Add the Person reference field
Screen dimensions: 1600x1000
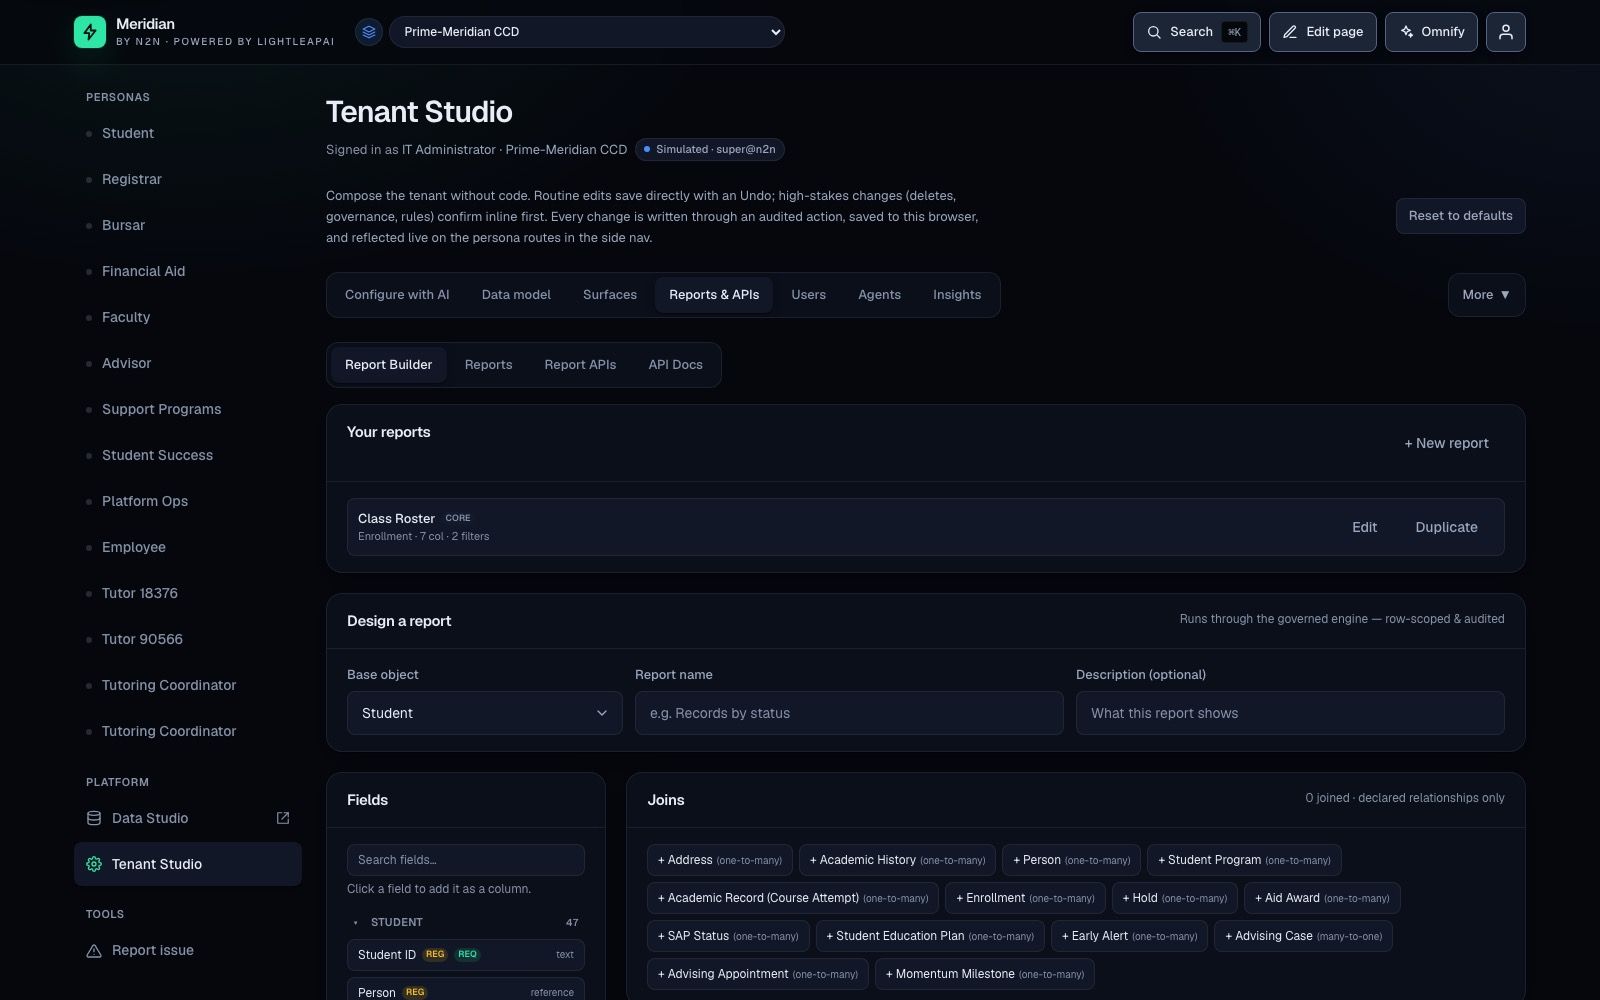[x=466, y=990]
